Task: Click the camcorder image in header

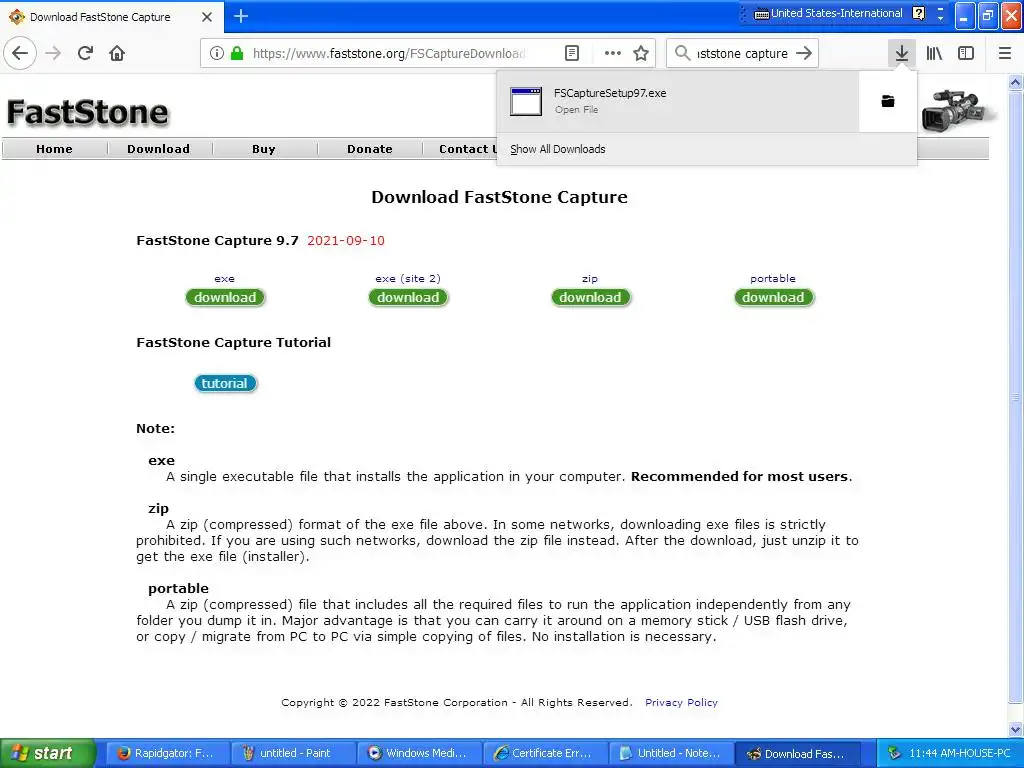Action: [957, 110]
